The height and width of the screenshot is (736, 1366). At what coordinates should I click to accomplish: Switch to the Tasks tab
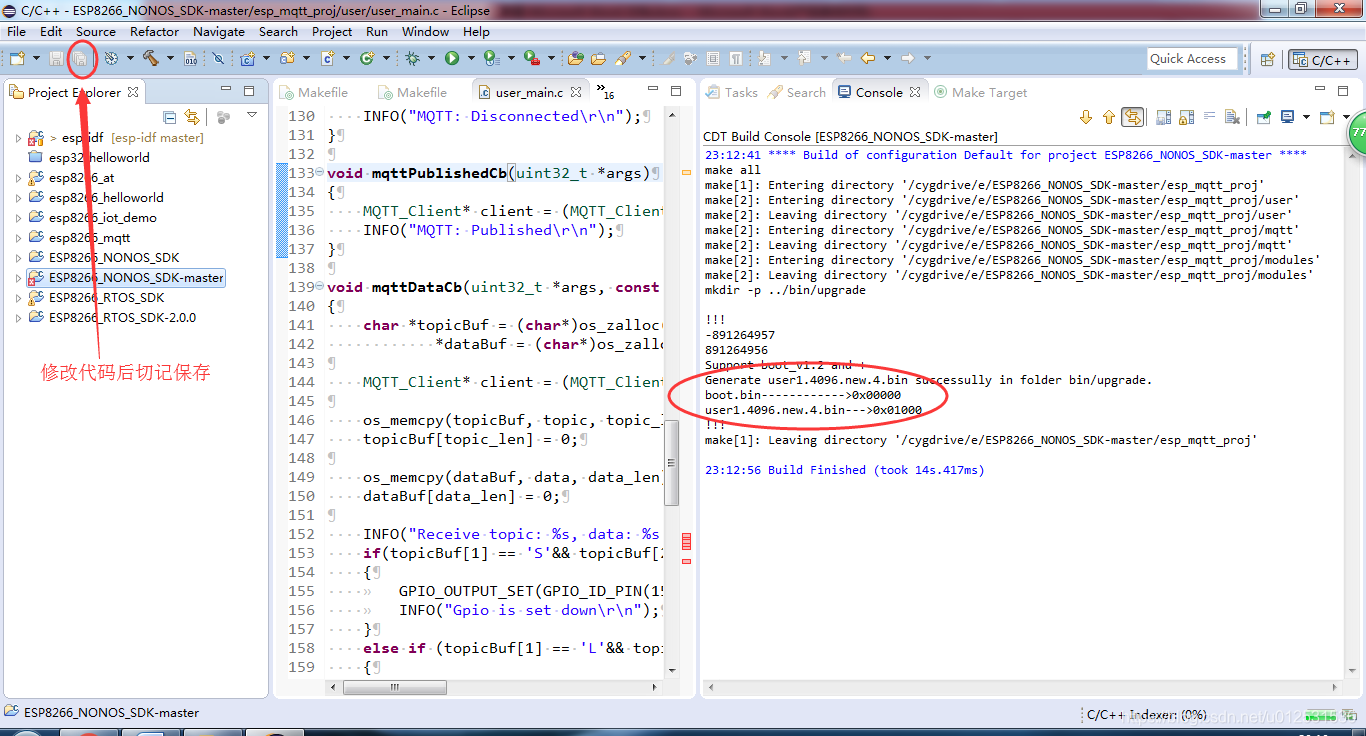tap(731, 92)
